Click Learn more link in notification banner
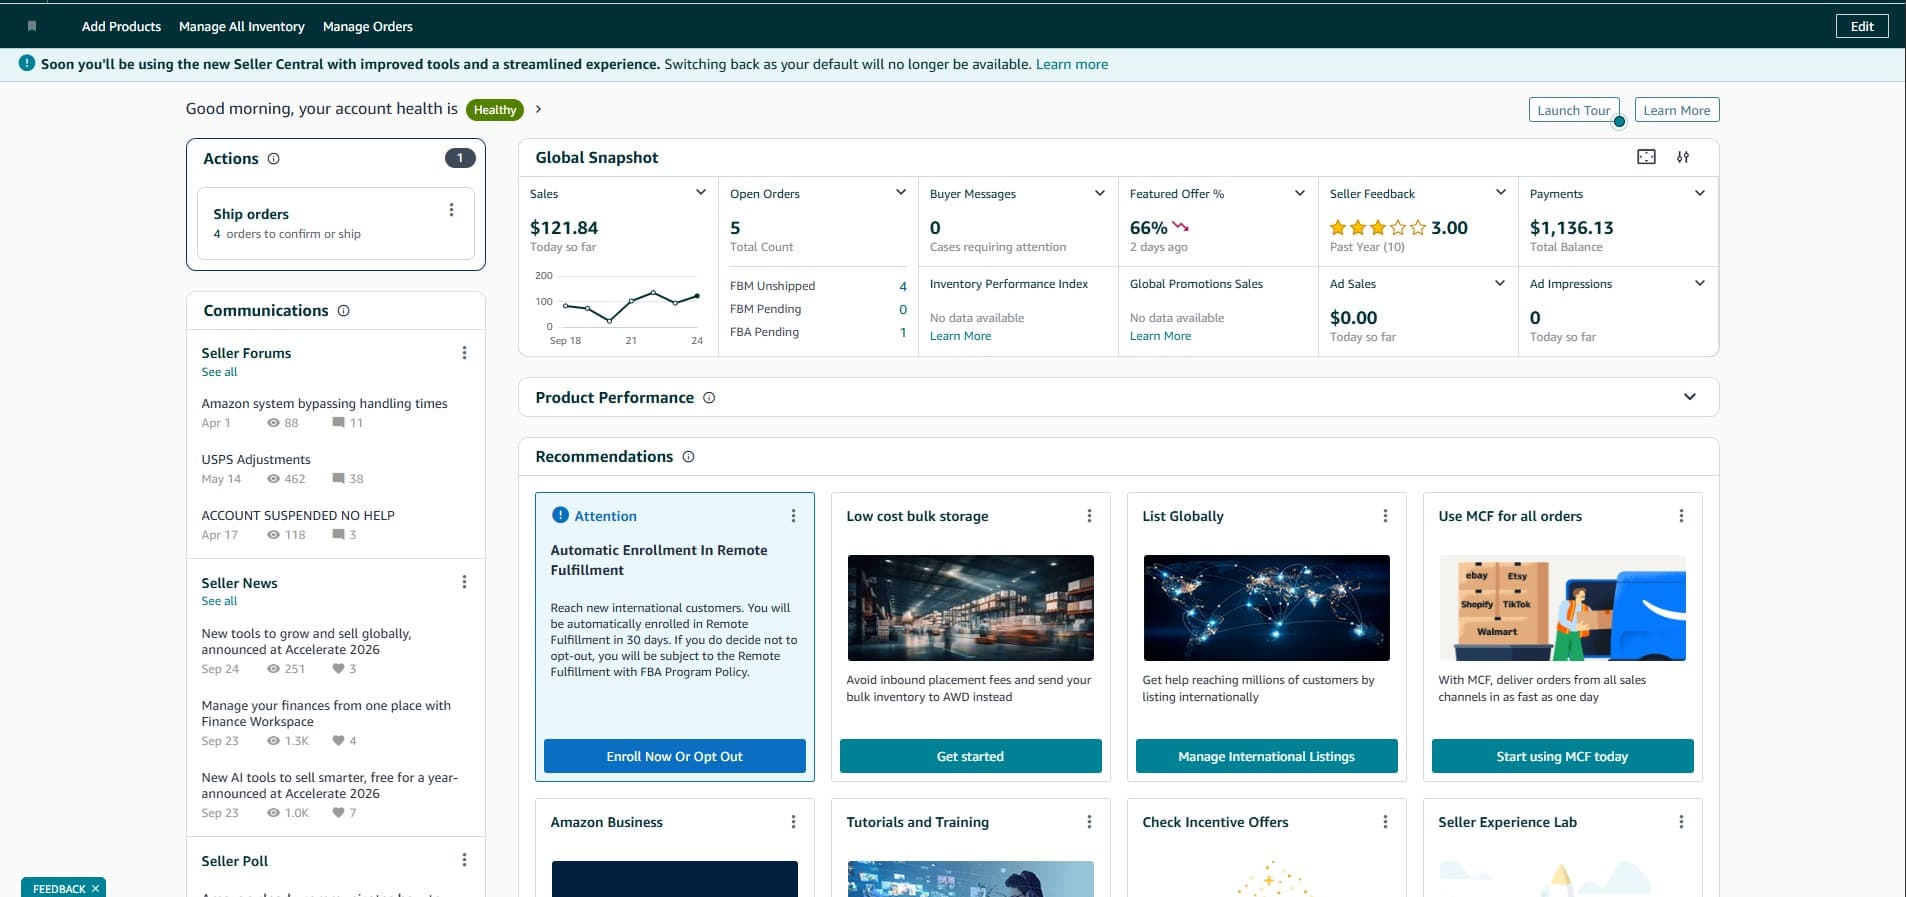Screen dimensions: 1906x897 point(1072,64)
